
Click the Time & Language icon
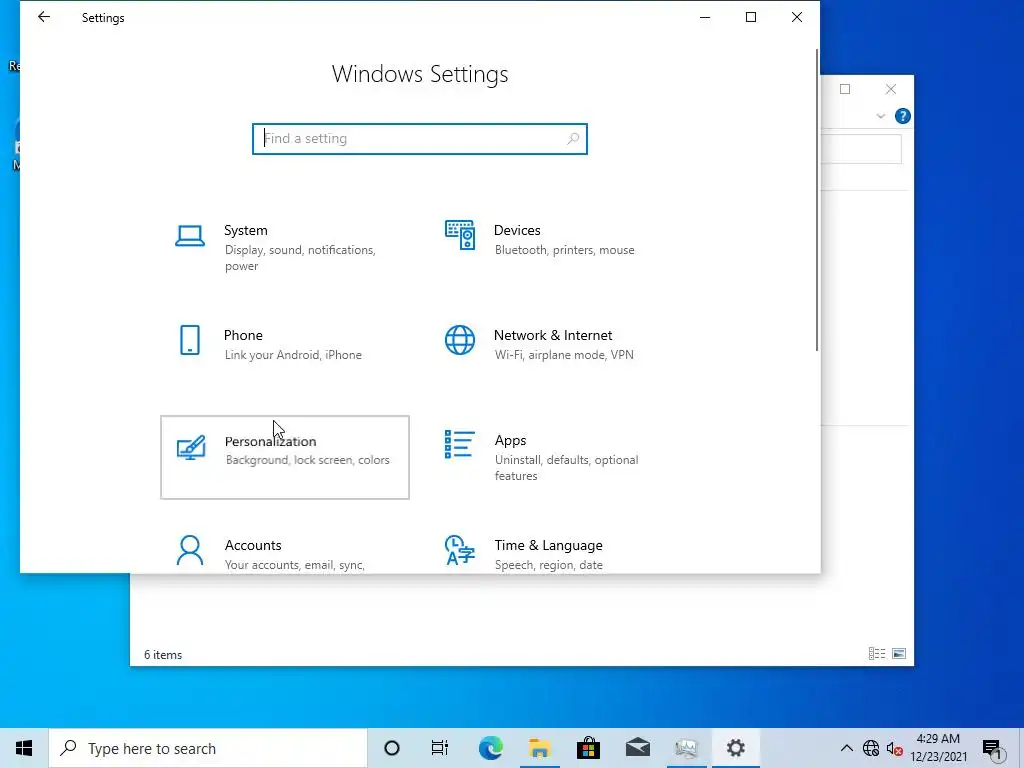point(460,550)
